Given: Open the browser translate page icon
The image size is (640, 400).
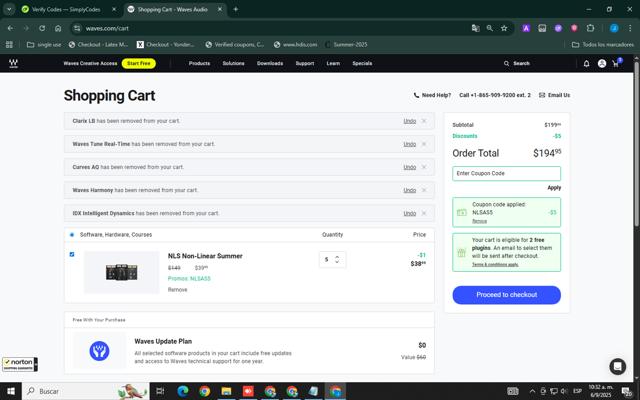Looking at the screenshot, I should tap(476, 28).
